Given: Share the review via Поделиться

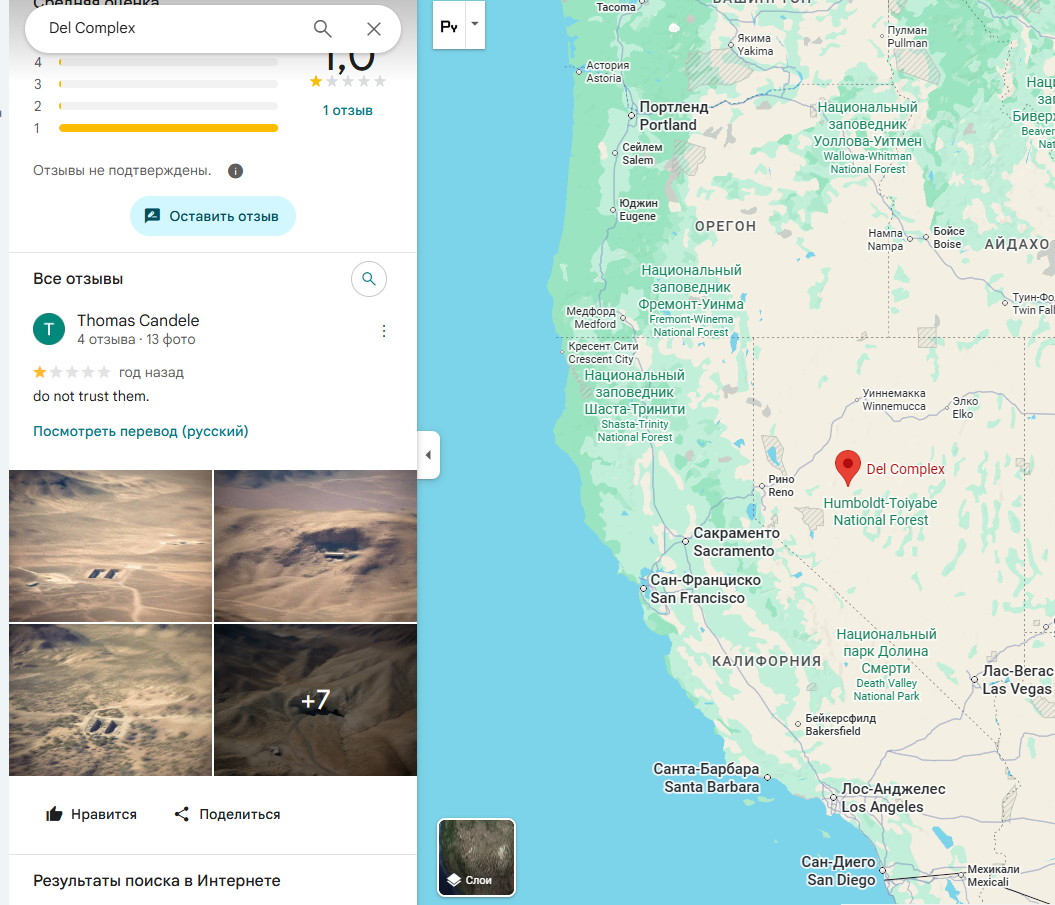Looking at the screenshot, I should tap(227, 814).
